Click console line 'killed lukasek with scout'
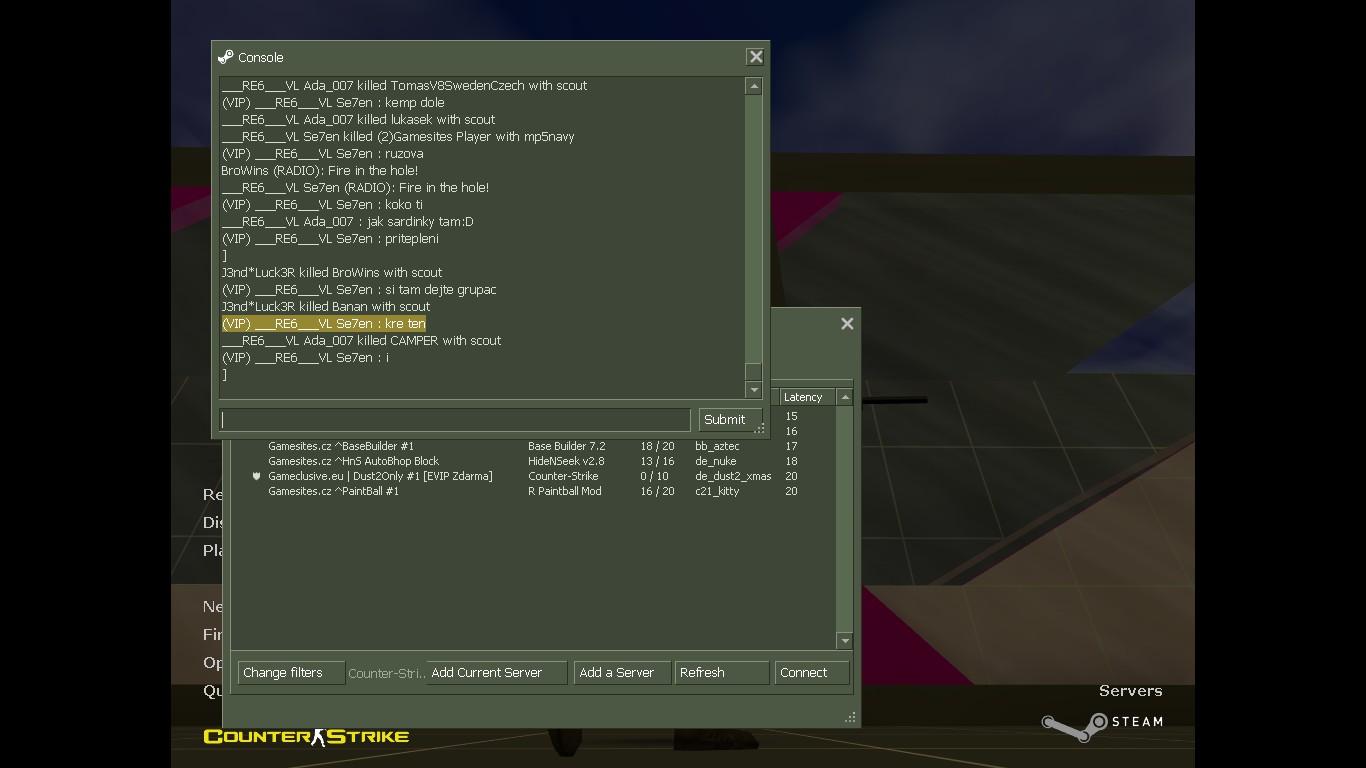Screen dimensions: 1366x768 (x=358, y=119)
